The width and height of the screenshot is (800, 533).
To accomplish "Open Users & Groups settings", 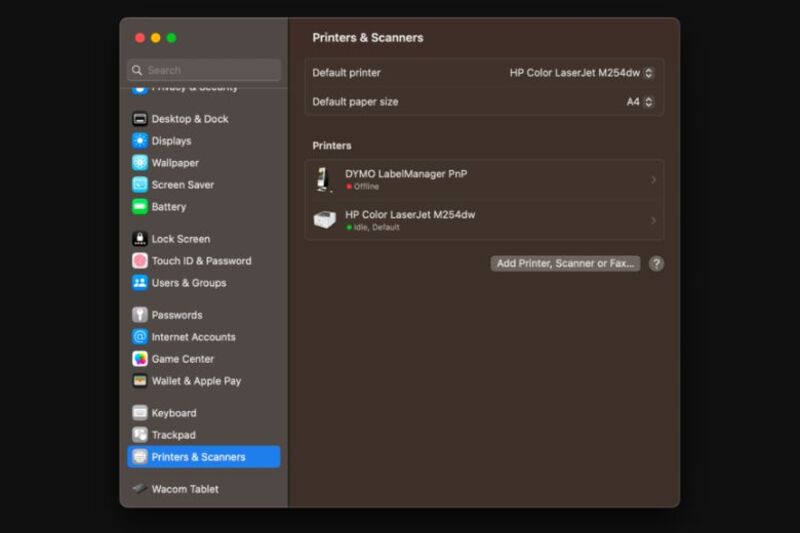I will click(204, 283).
